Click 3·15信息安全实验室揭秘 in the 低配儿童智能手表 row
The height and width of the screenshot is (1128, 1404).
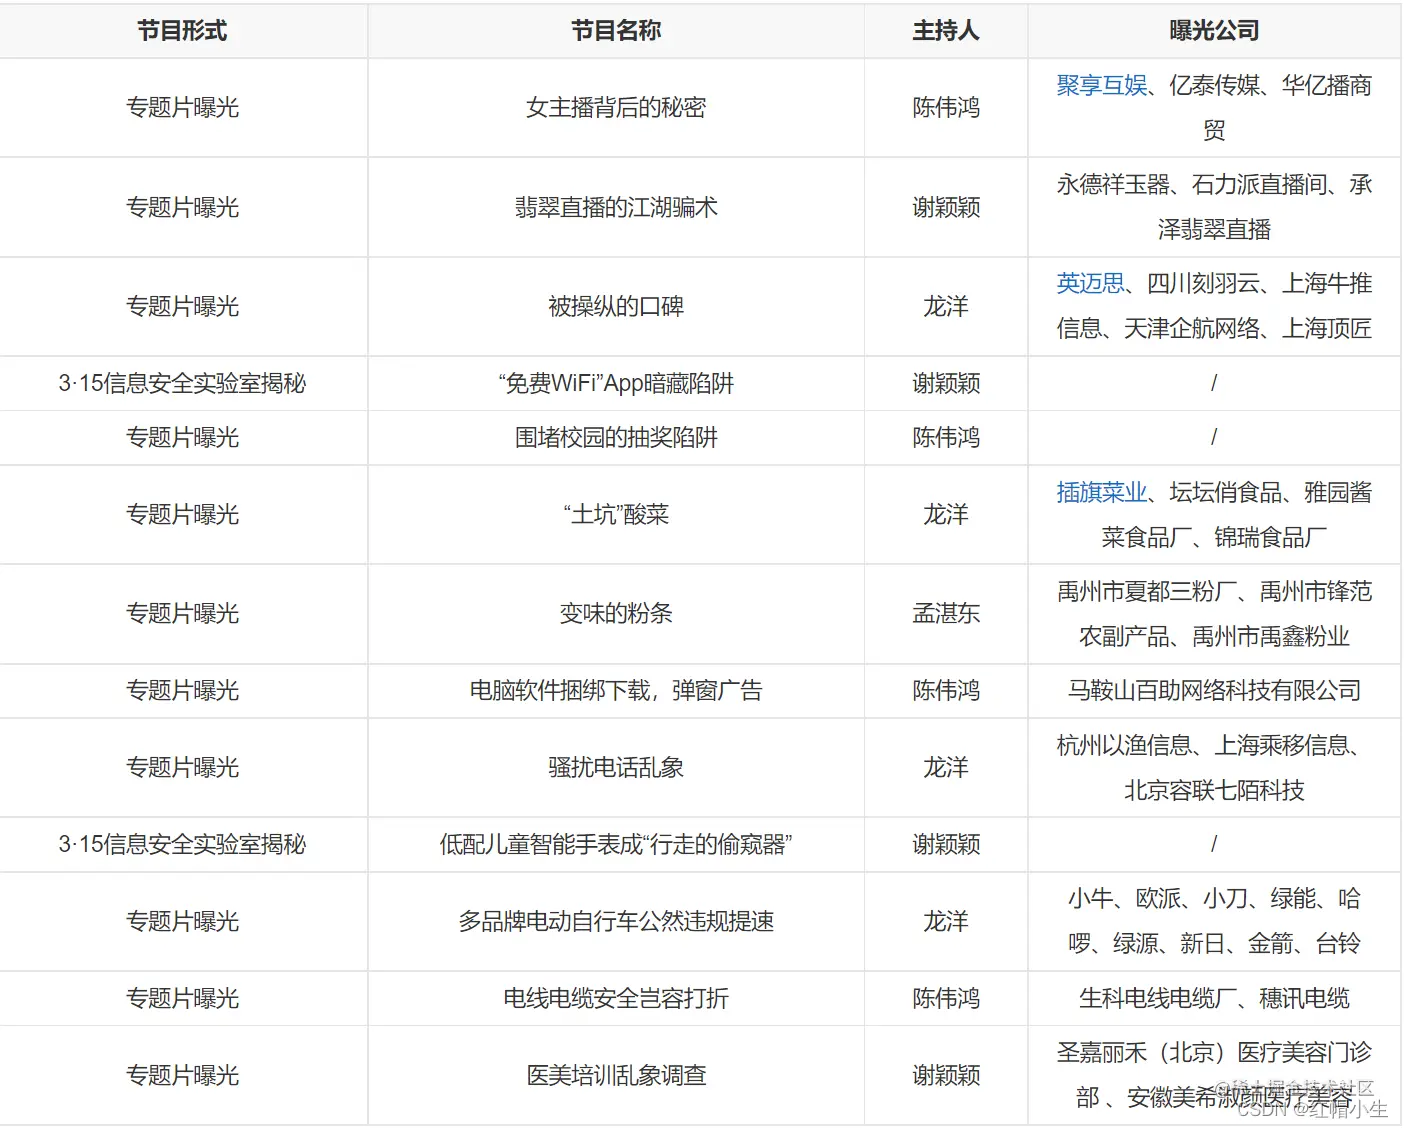coord(182,845)
